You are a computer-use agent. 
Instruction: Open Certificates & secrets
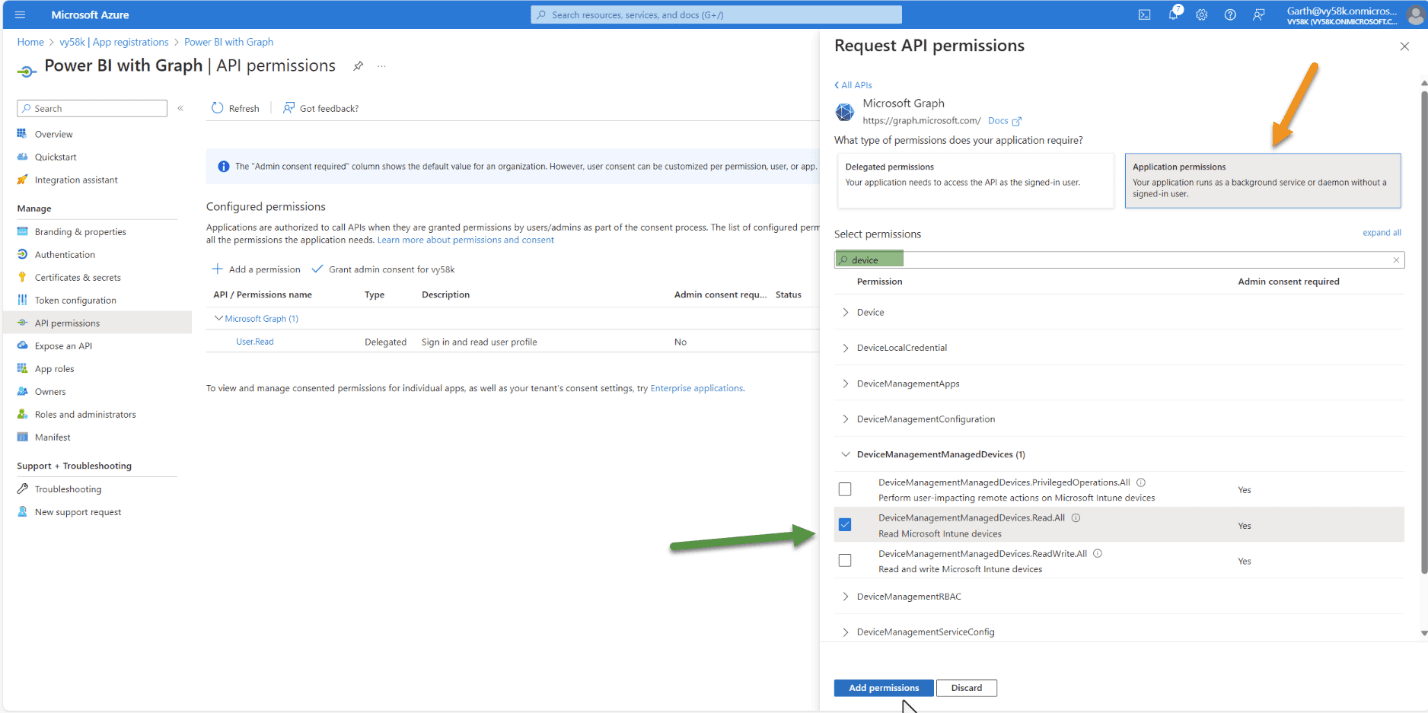pyautogui.click(x=77, y=278)
